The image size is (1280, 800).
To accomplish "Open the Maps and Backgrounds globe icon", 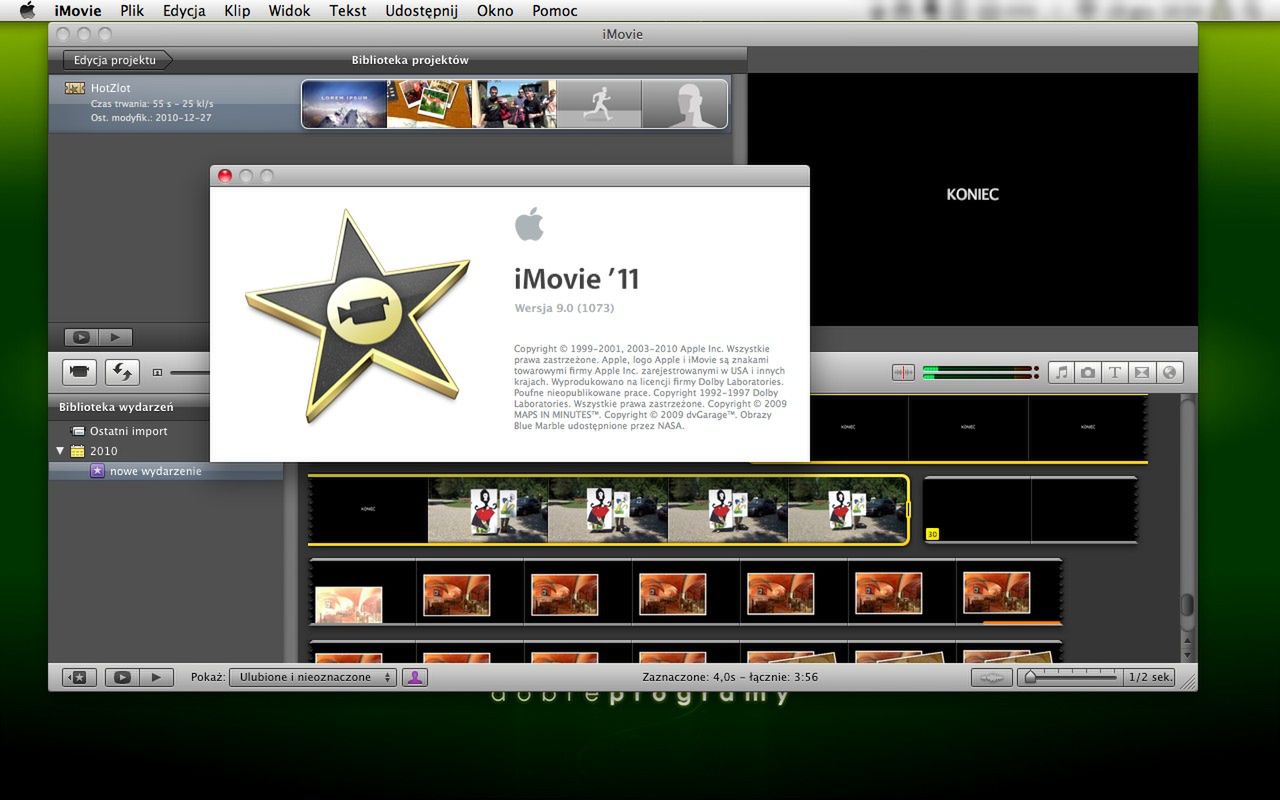I will (x=1169, y=372).
